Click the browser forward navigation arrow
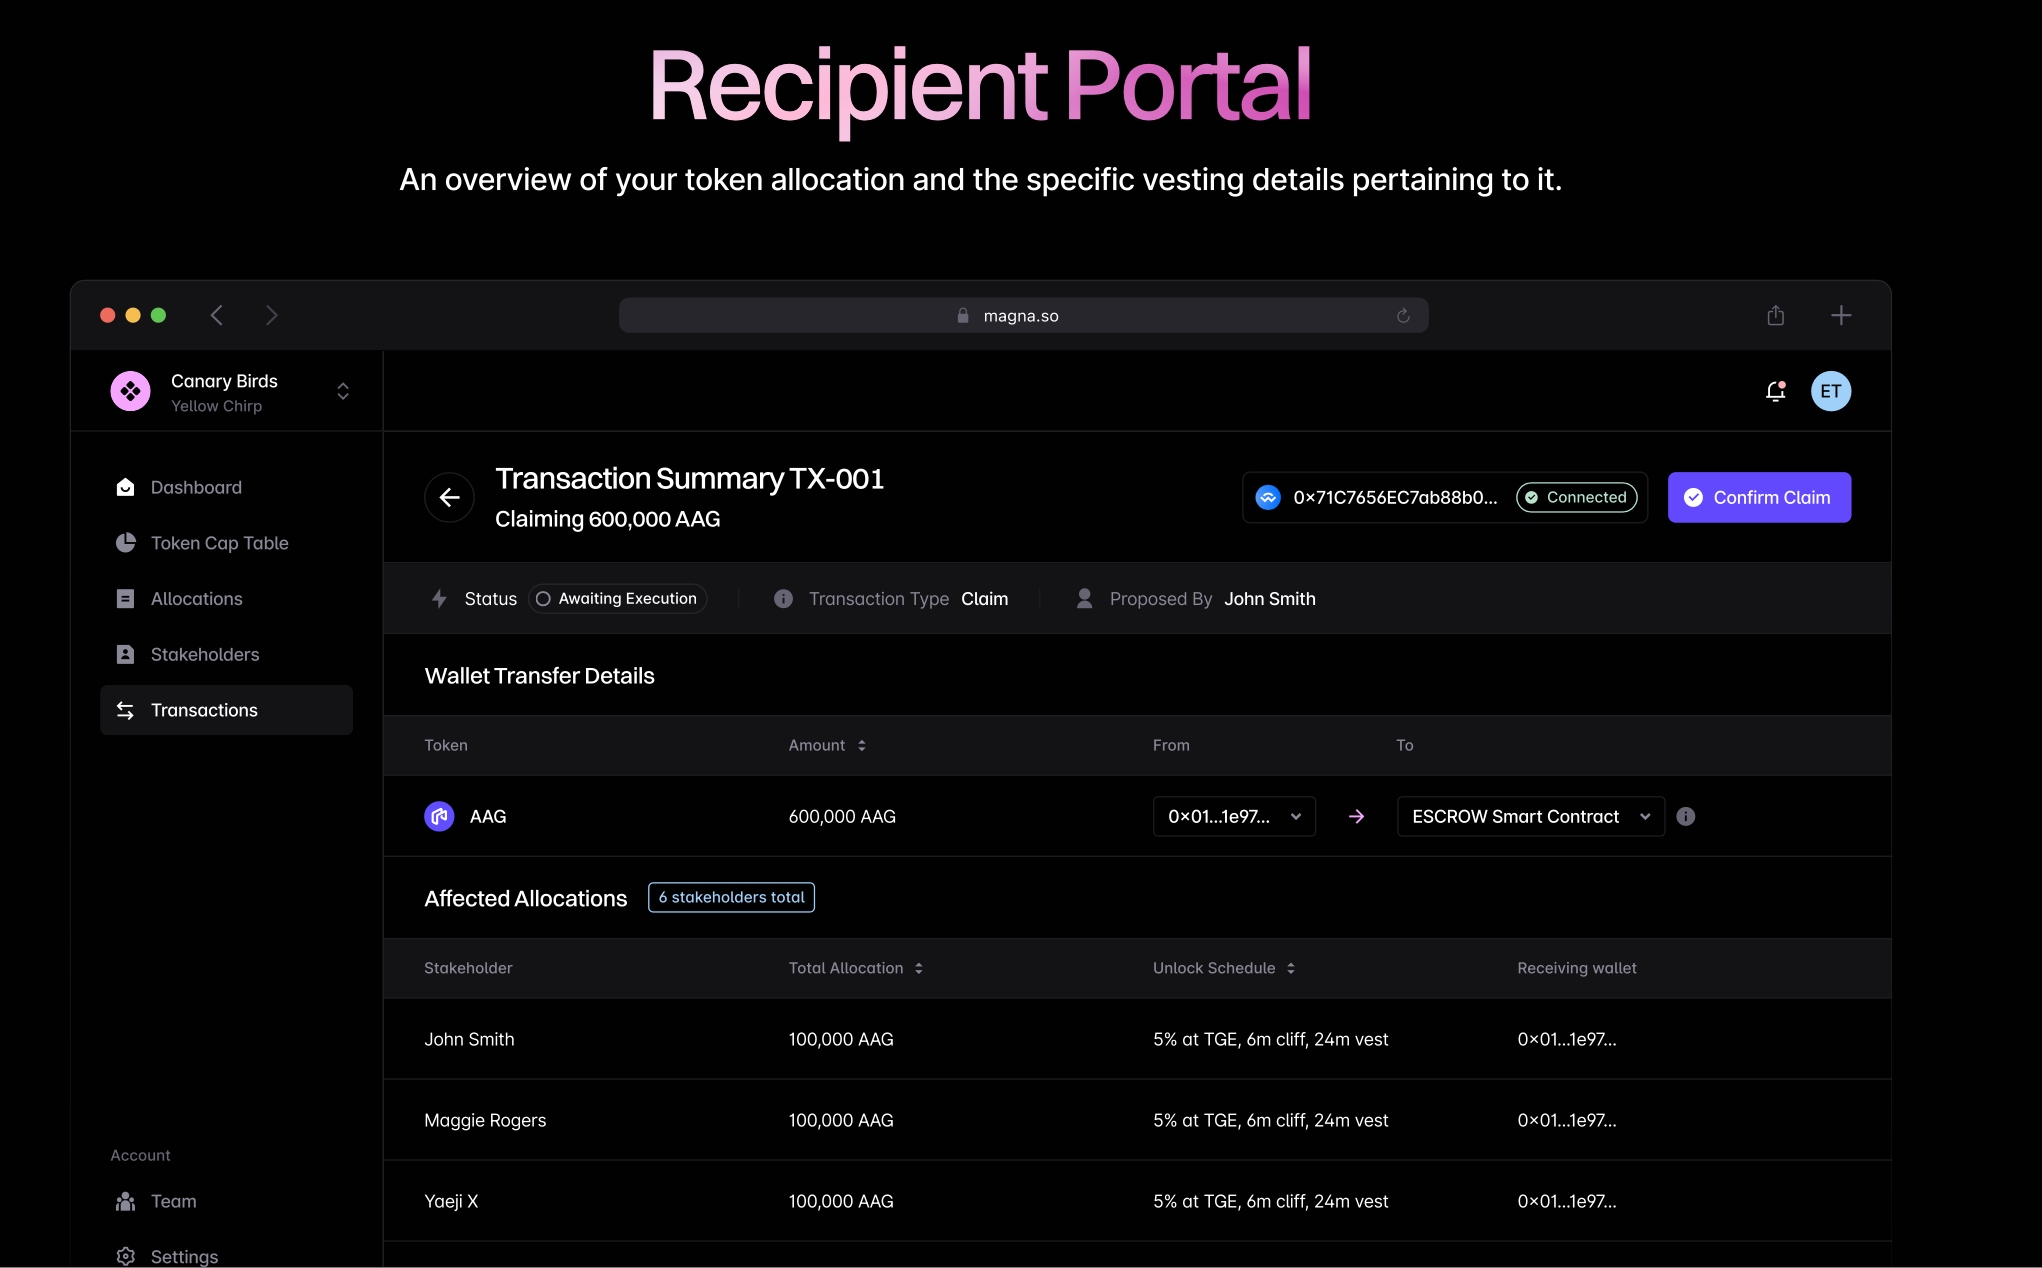Viewport: 2042px width, 1268px height. point(271,316)
